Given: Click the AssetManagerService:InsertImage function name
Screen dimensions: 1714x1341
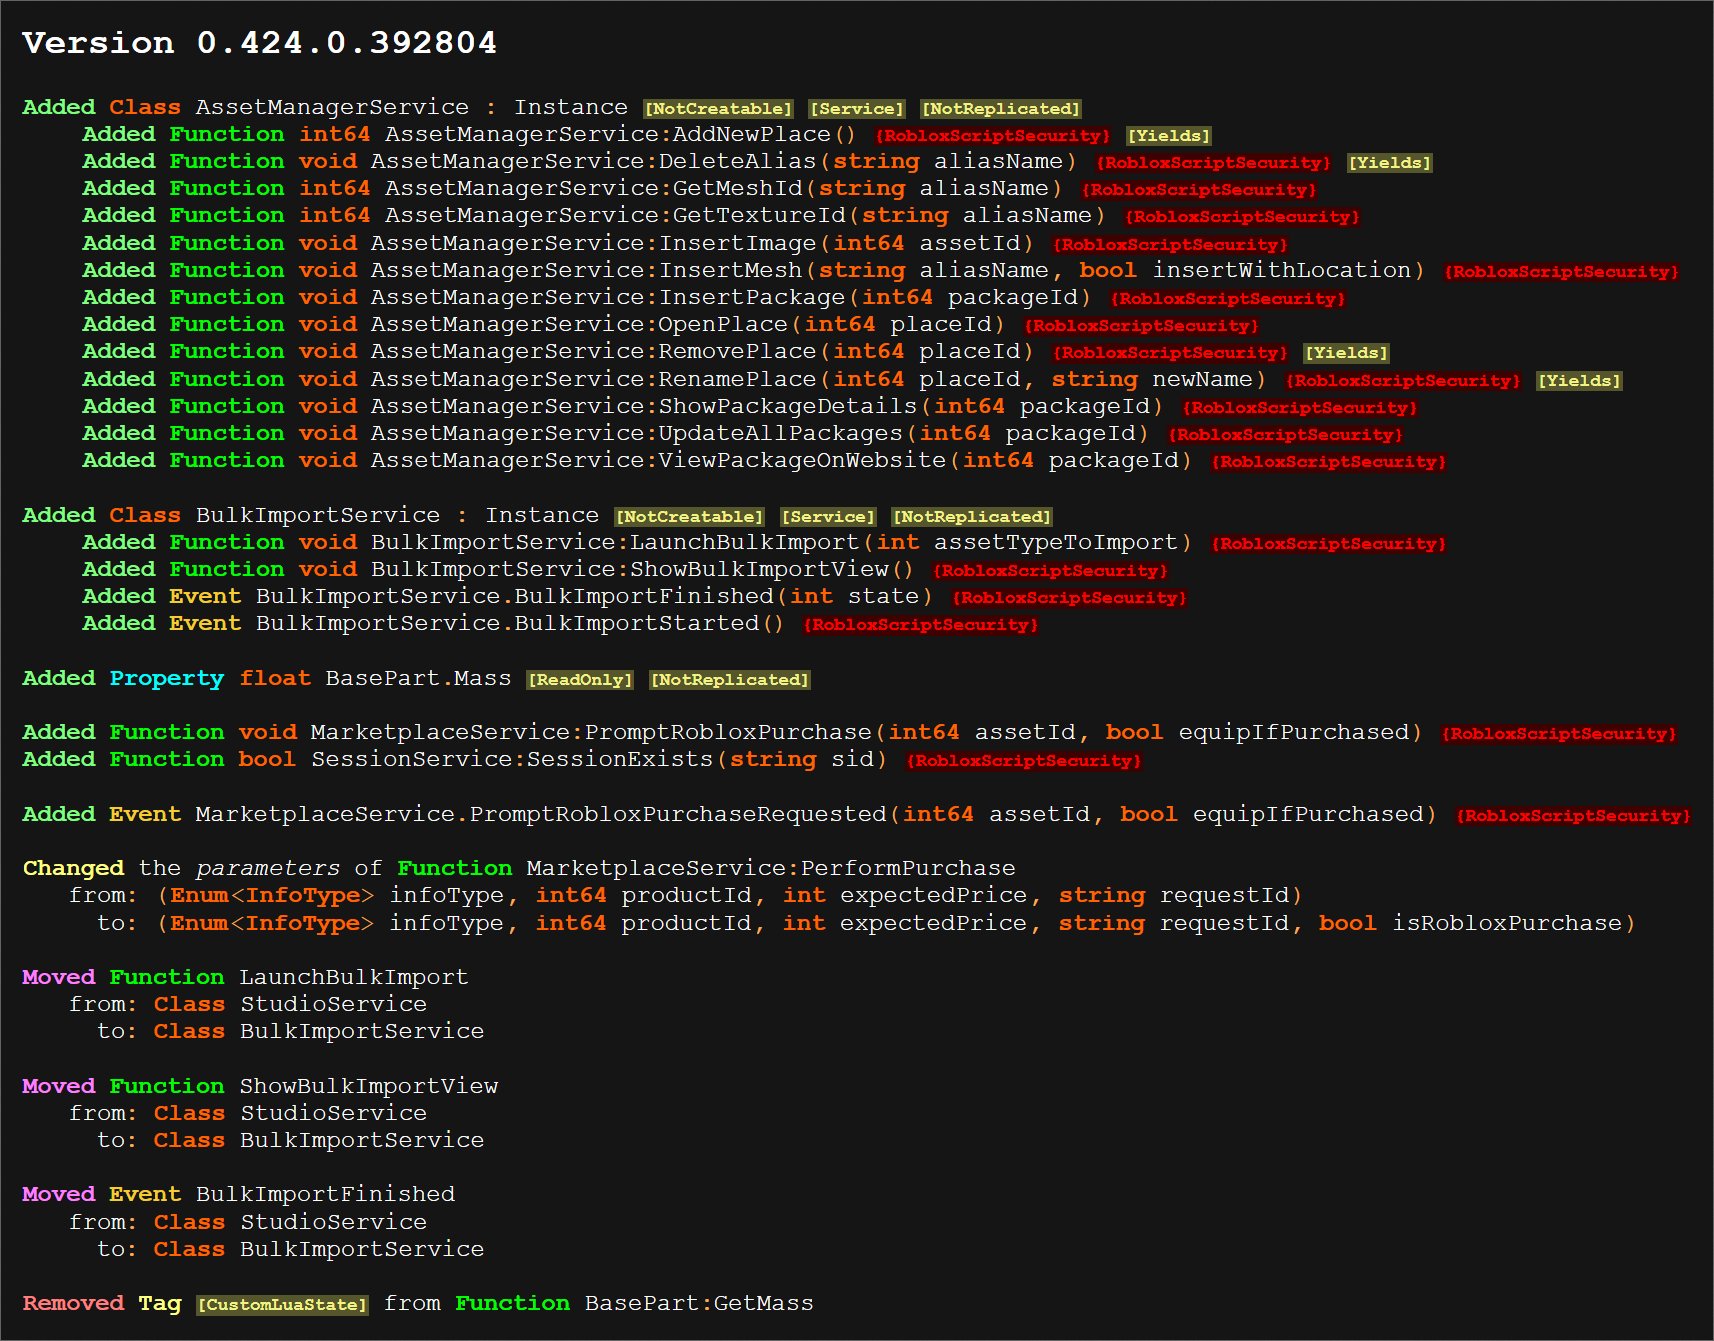Looking at the screenshot, I should pos(594,243).
